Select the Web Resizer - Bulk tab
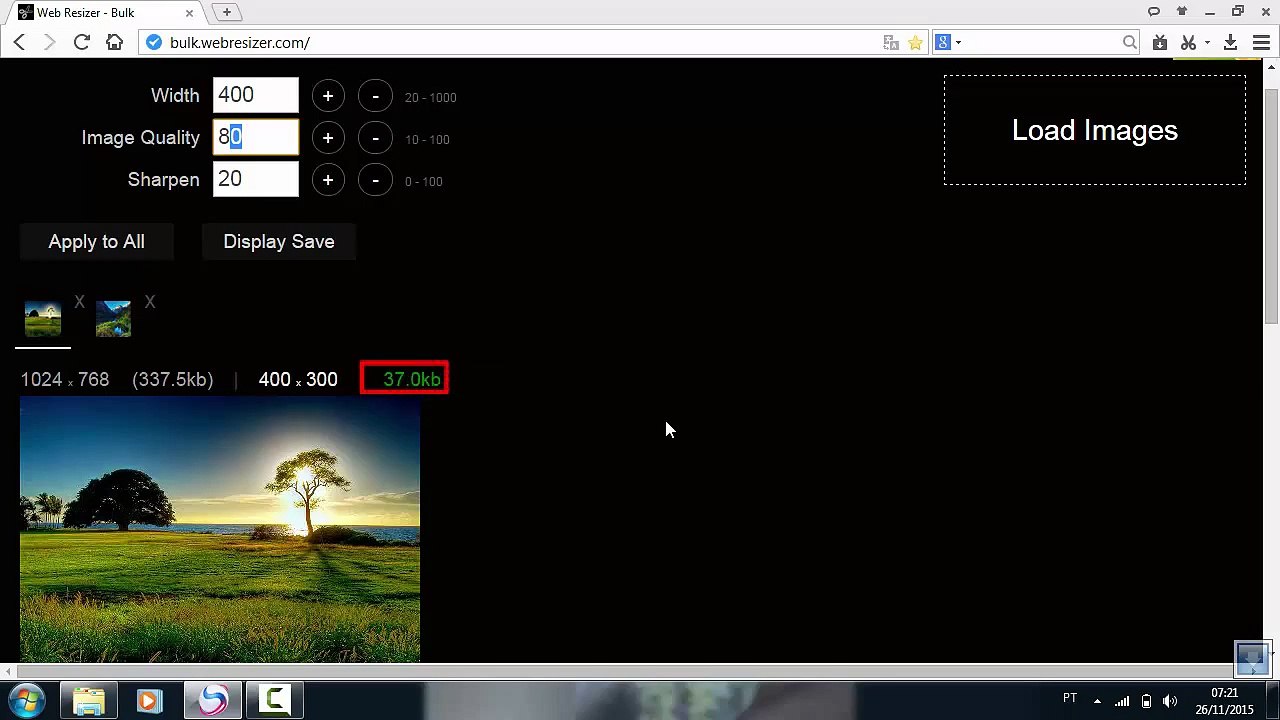Image resolution: width=1280 pixels, height=720 pixels. point(105,13)
